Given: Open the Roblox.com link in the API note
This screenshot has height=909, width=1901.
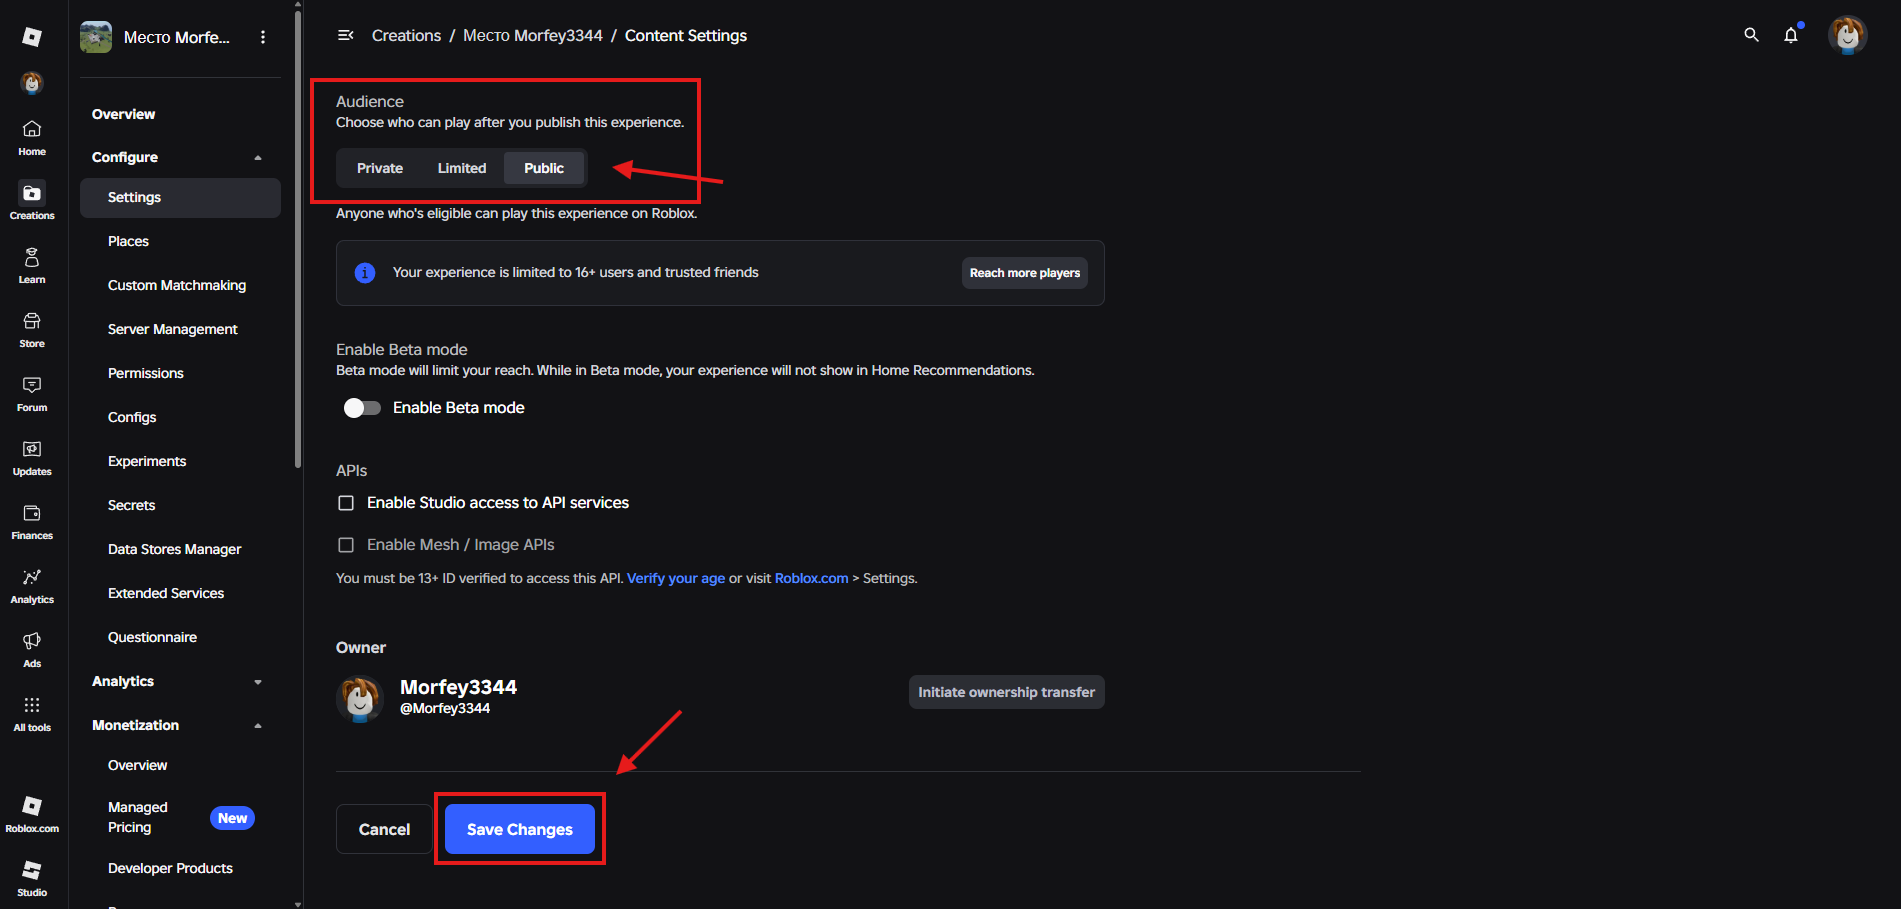Looking at the screenshot, I should tap(811, 578).
